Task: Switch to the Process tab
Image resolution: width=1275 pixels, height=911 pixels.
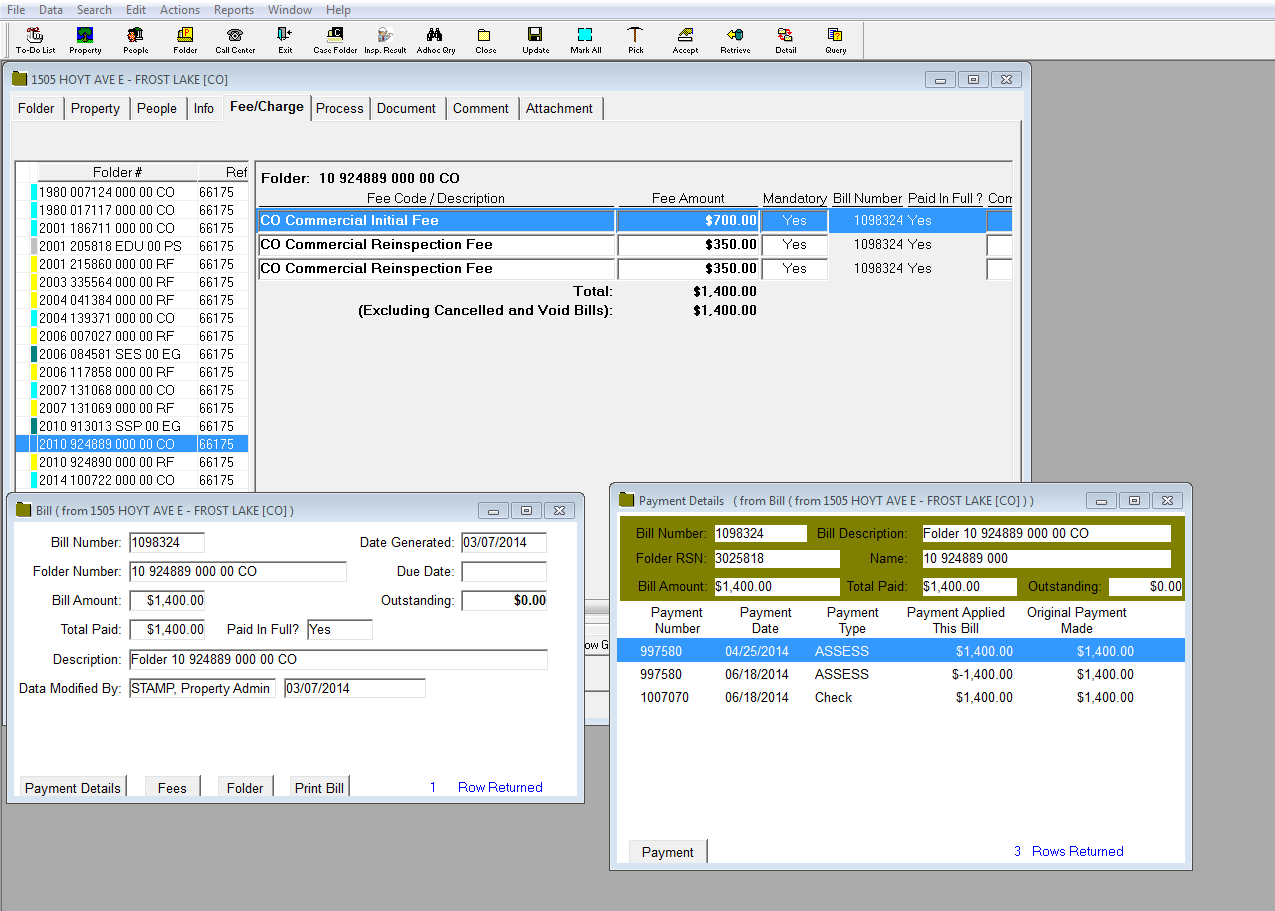Action: [x=339, y=108]
